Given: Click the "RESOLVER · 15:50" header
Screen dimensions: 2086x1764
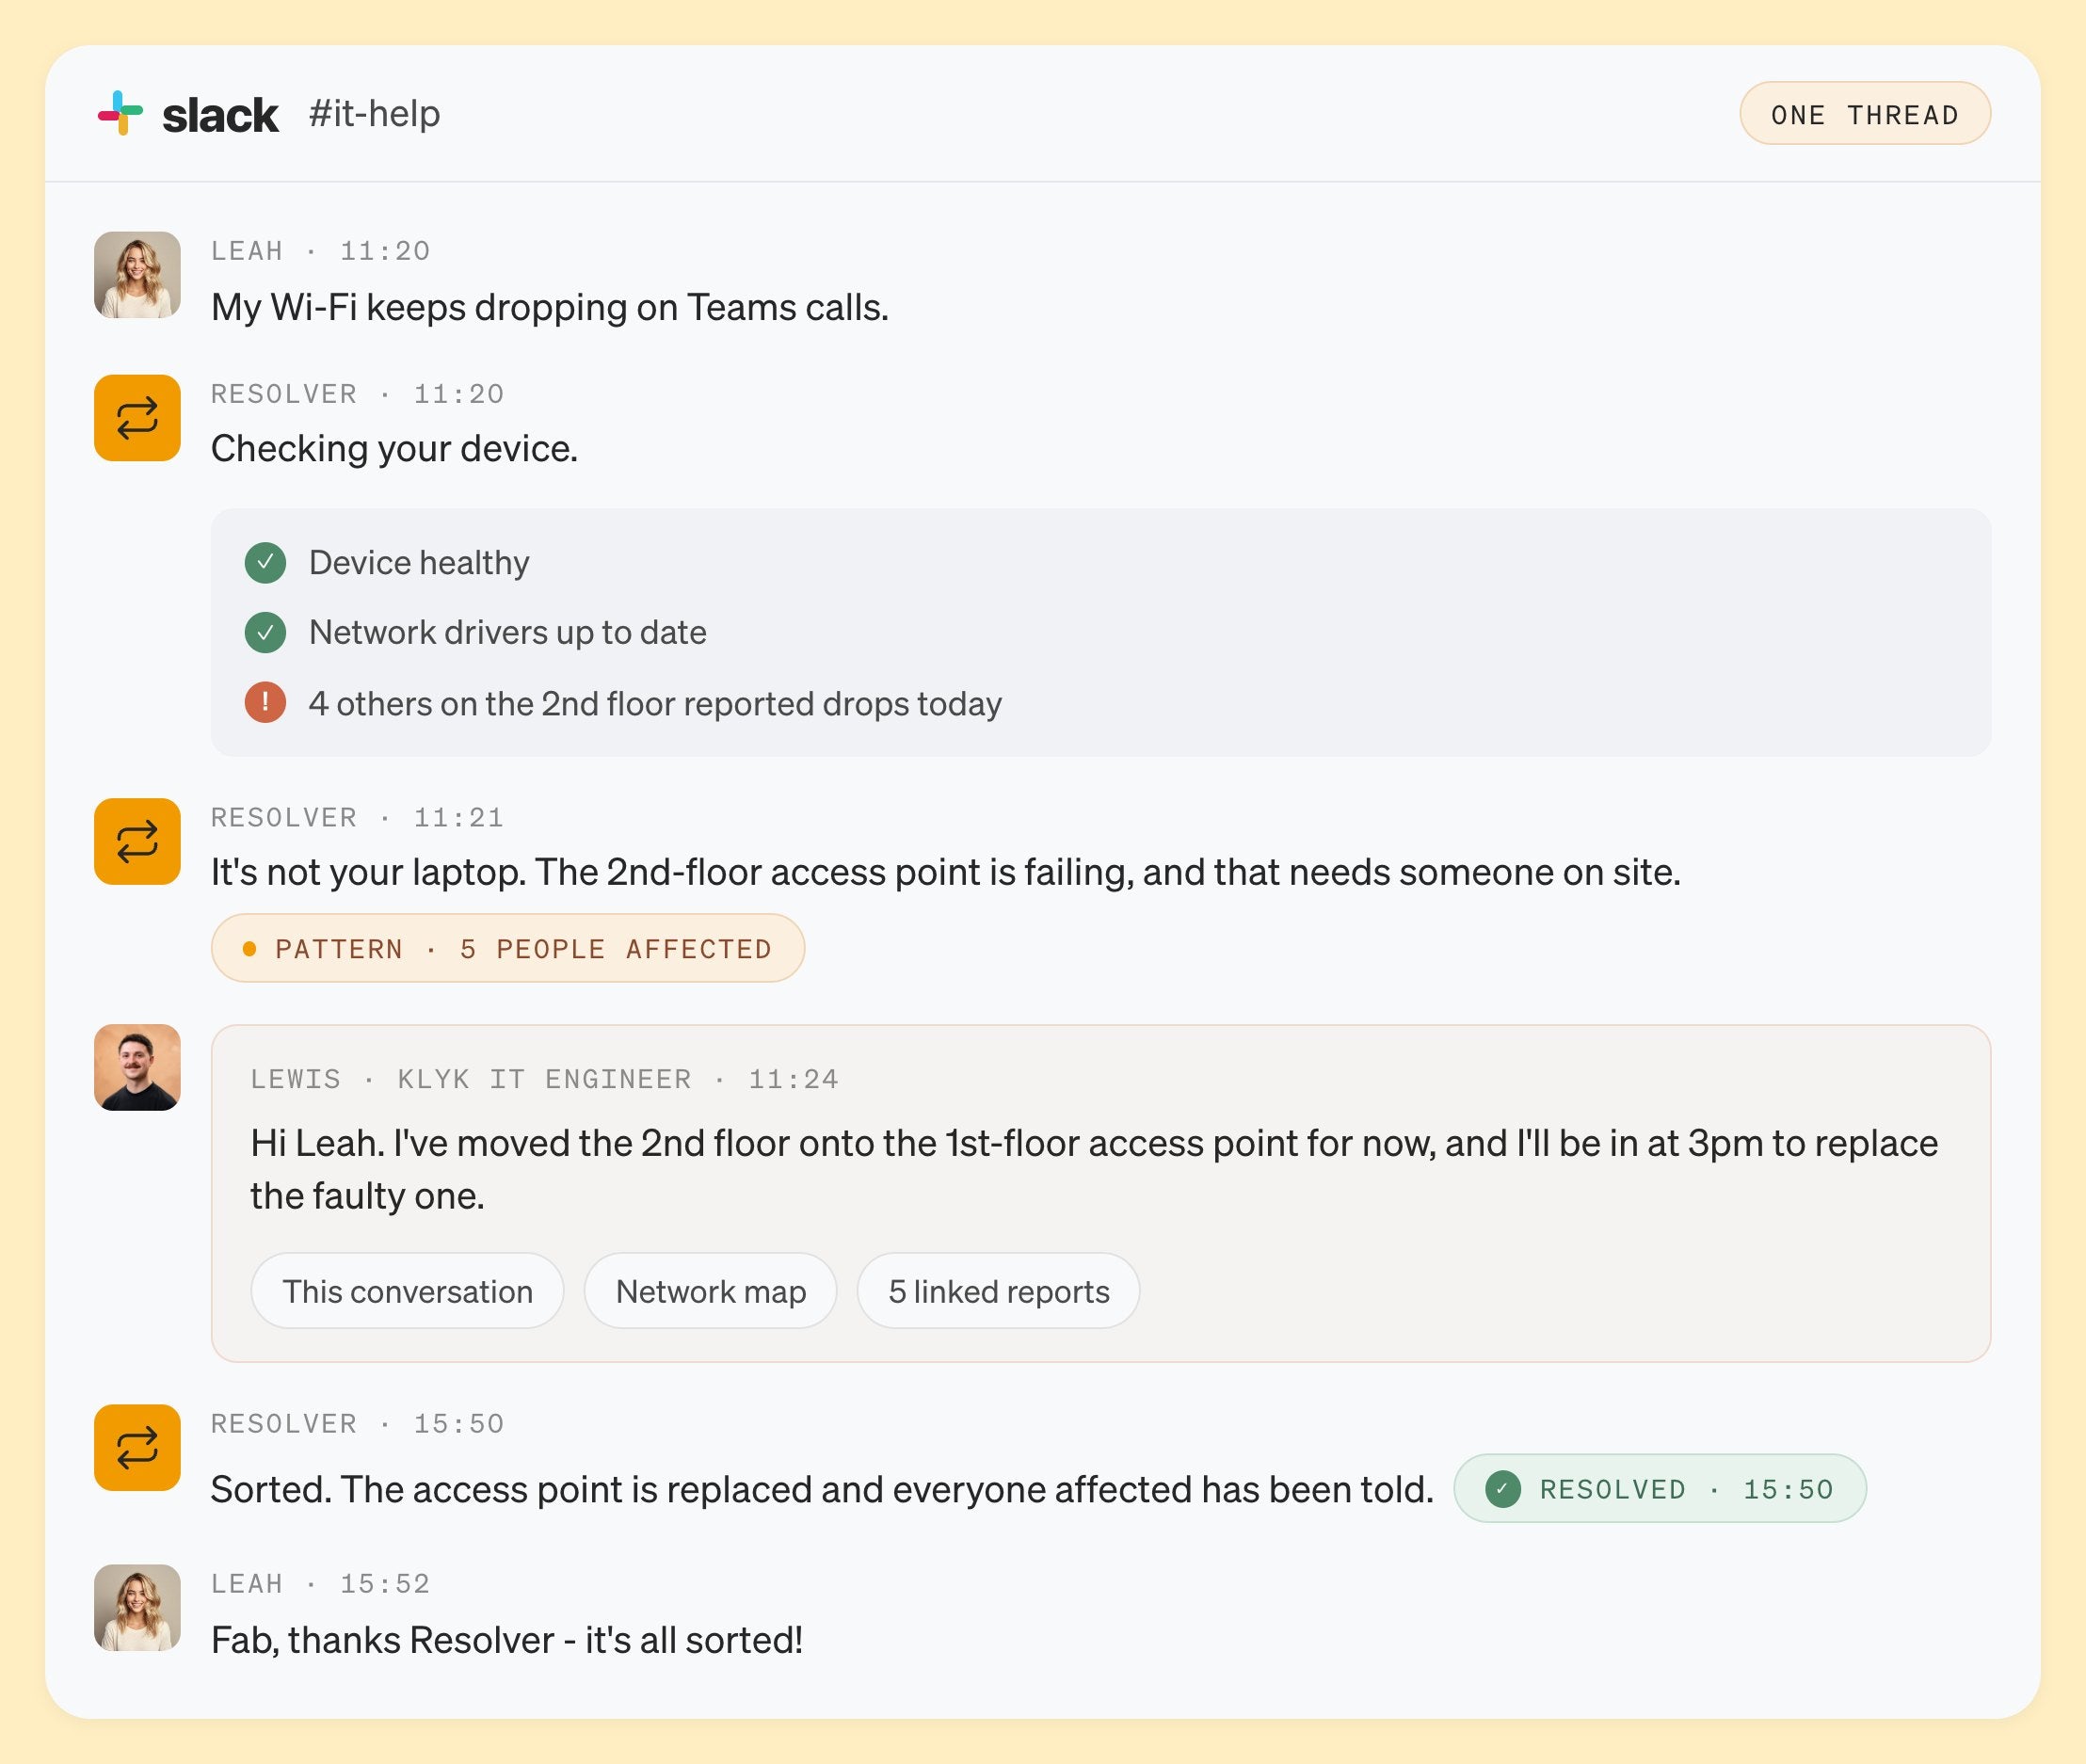Looking at the screenshot, I should point(358,1424).
